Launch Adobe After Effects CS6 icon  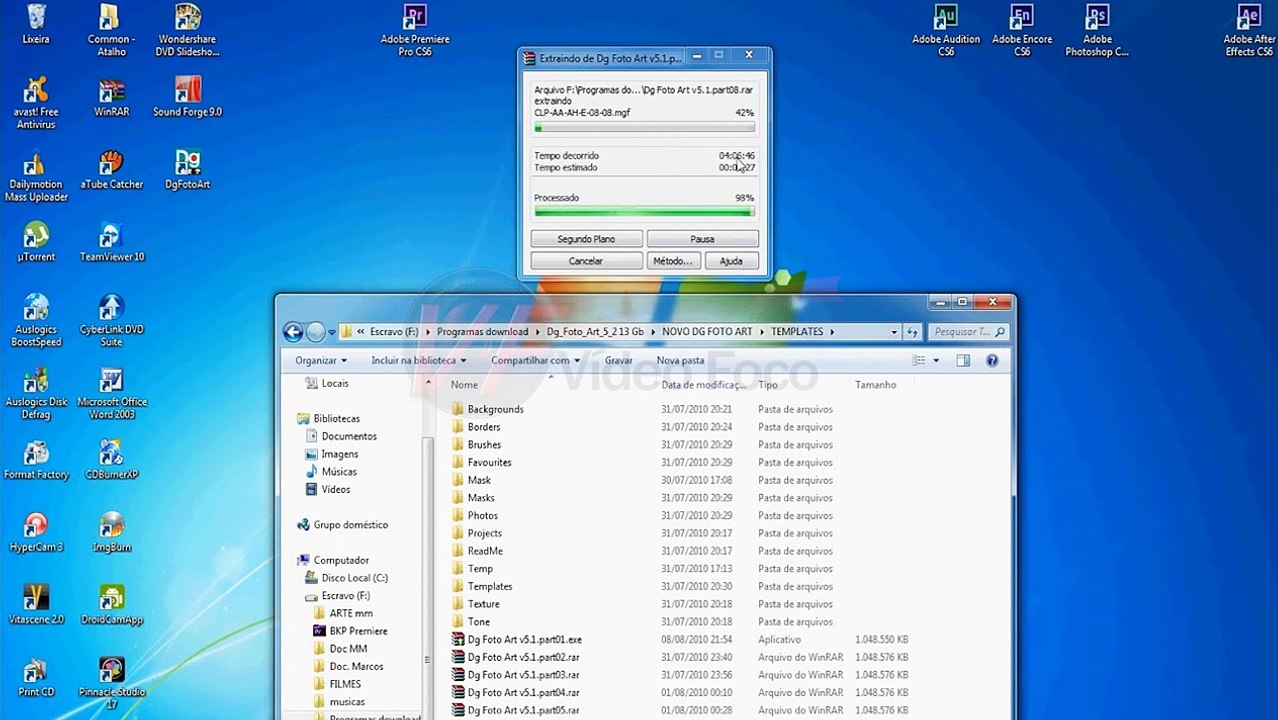pyautogui.click(x=1249, y=30)
